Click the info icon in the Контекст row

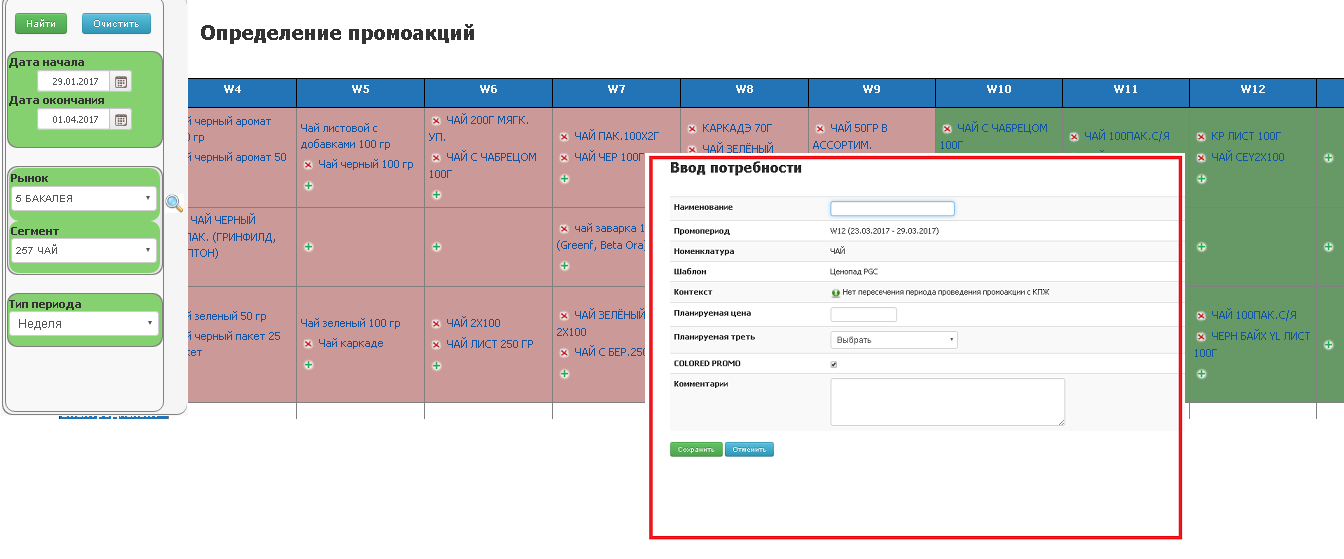pyautogui.click(x=835, y=293)
